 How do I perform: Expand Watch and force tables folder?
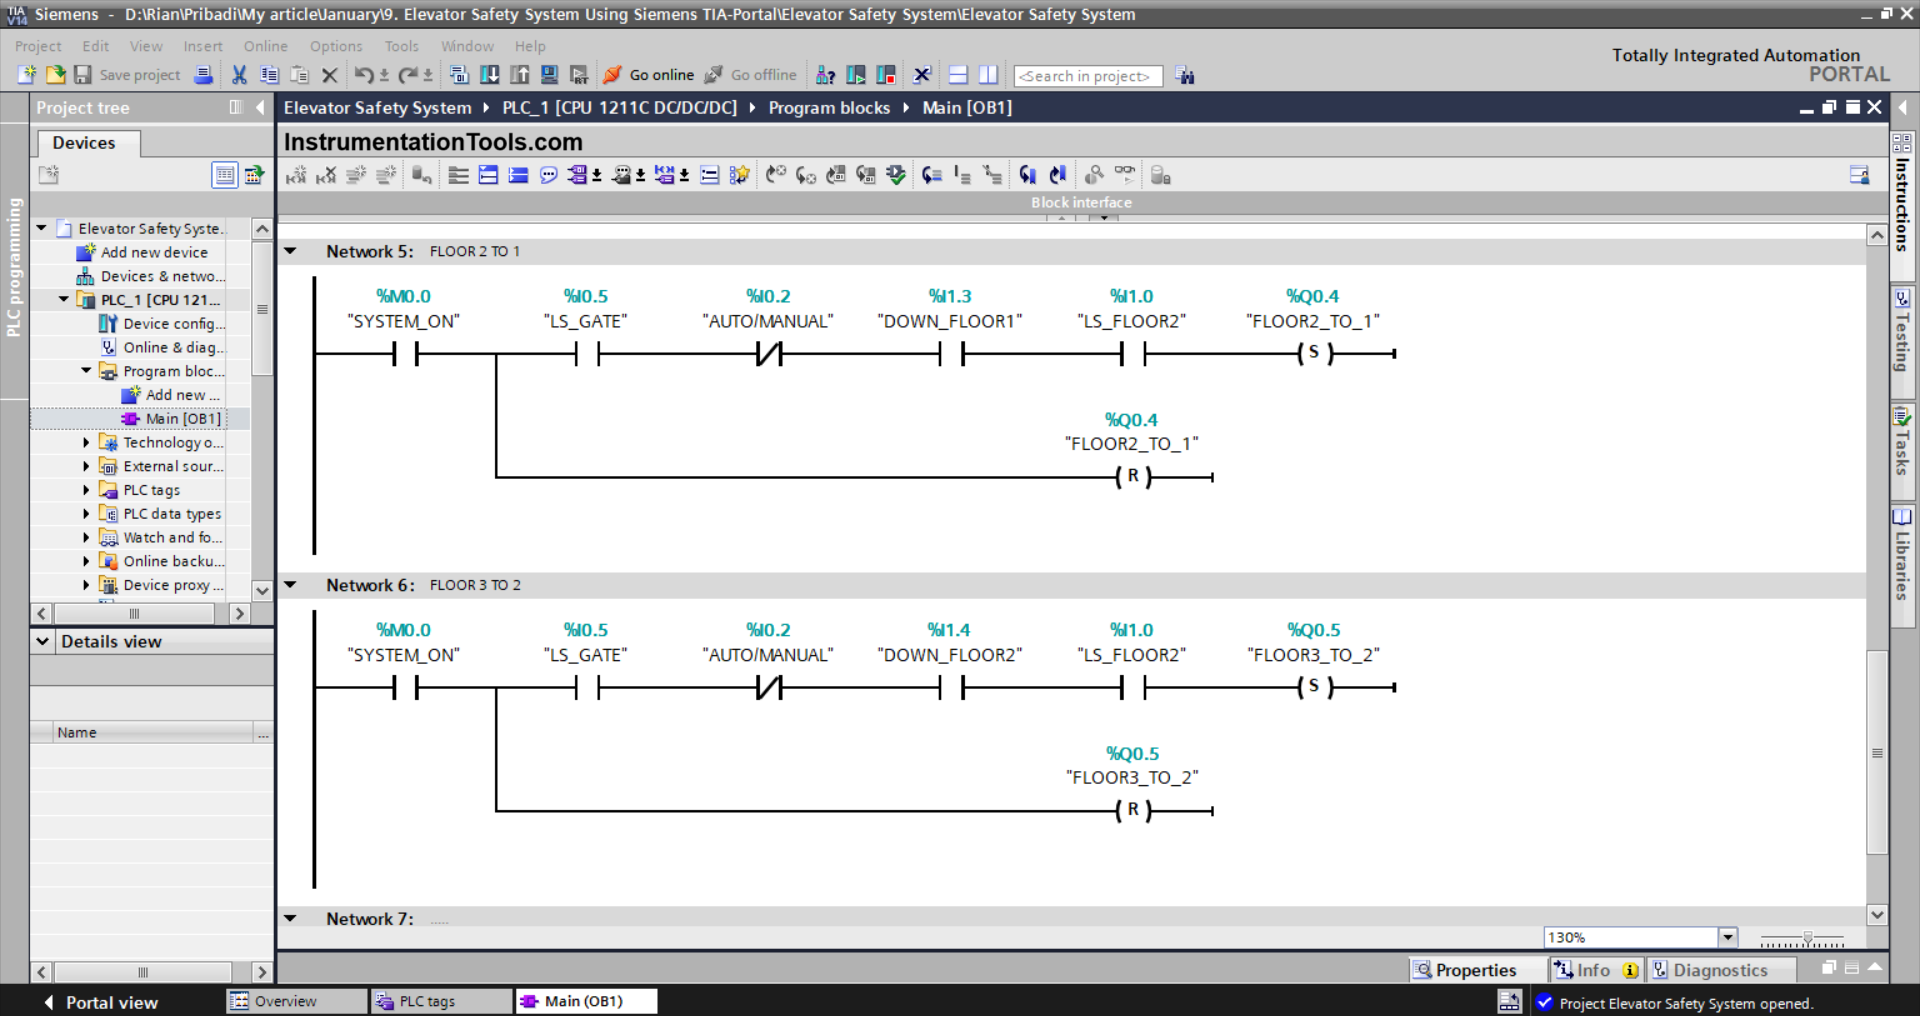(x=86, y=537)
